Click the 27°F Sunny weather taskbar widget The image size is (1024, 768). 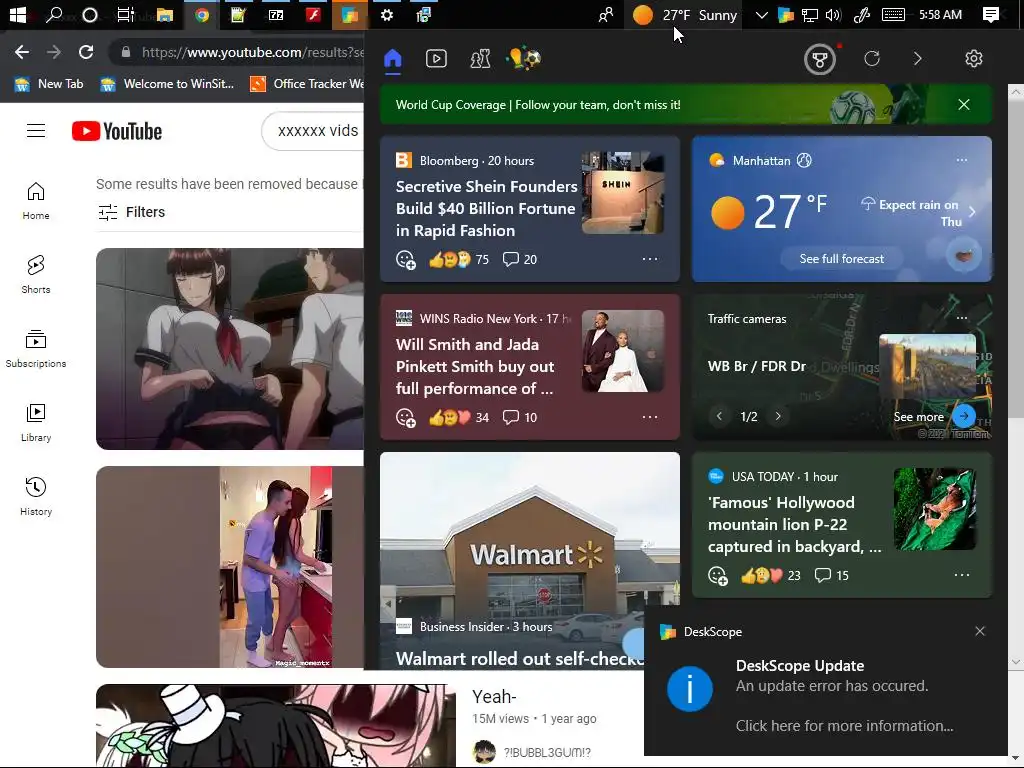click(x=685, y=15)
